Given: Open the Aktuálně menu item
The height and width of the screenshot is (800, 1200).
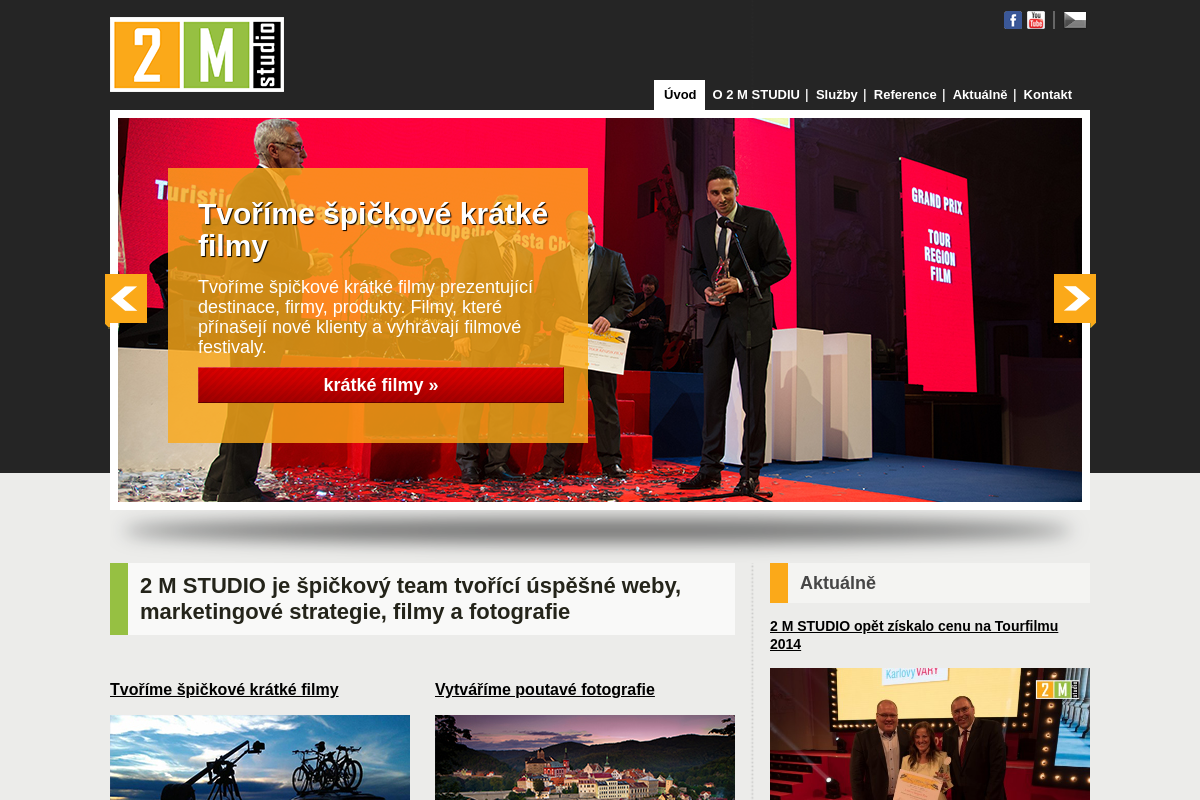Looking at the screenshot, I should click(x=980, y=95).
